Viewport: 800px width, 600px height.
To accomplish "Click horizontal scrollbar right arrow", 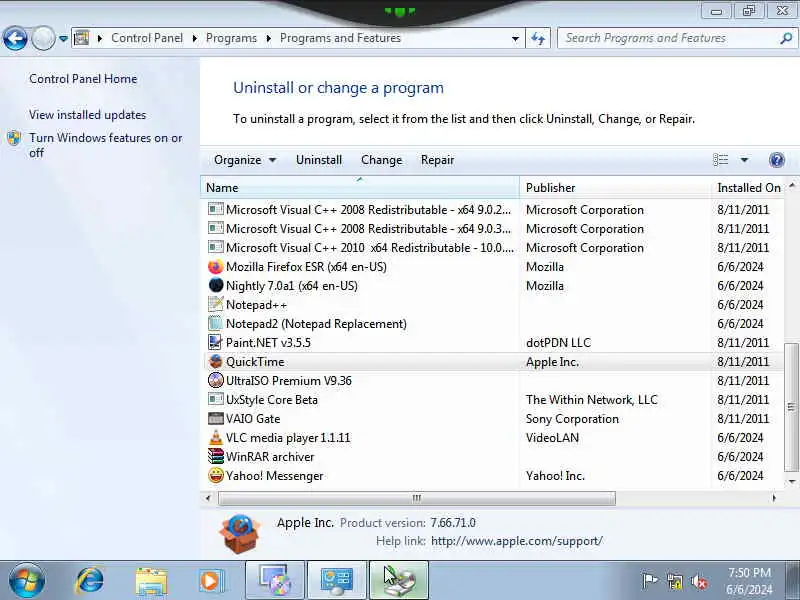I will click(774, 498).
